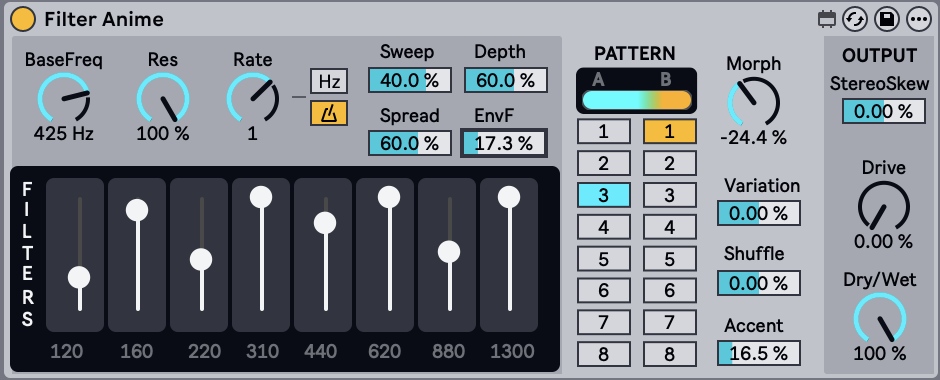Select pattern A slot 7
Viewport: 940px width, 380px height.
[604, 322]
